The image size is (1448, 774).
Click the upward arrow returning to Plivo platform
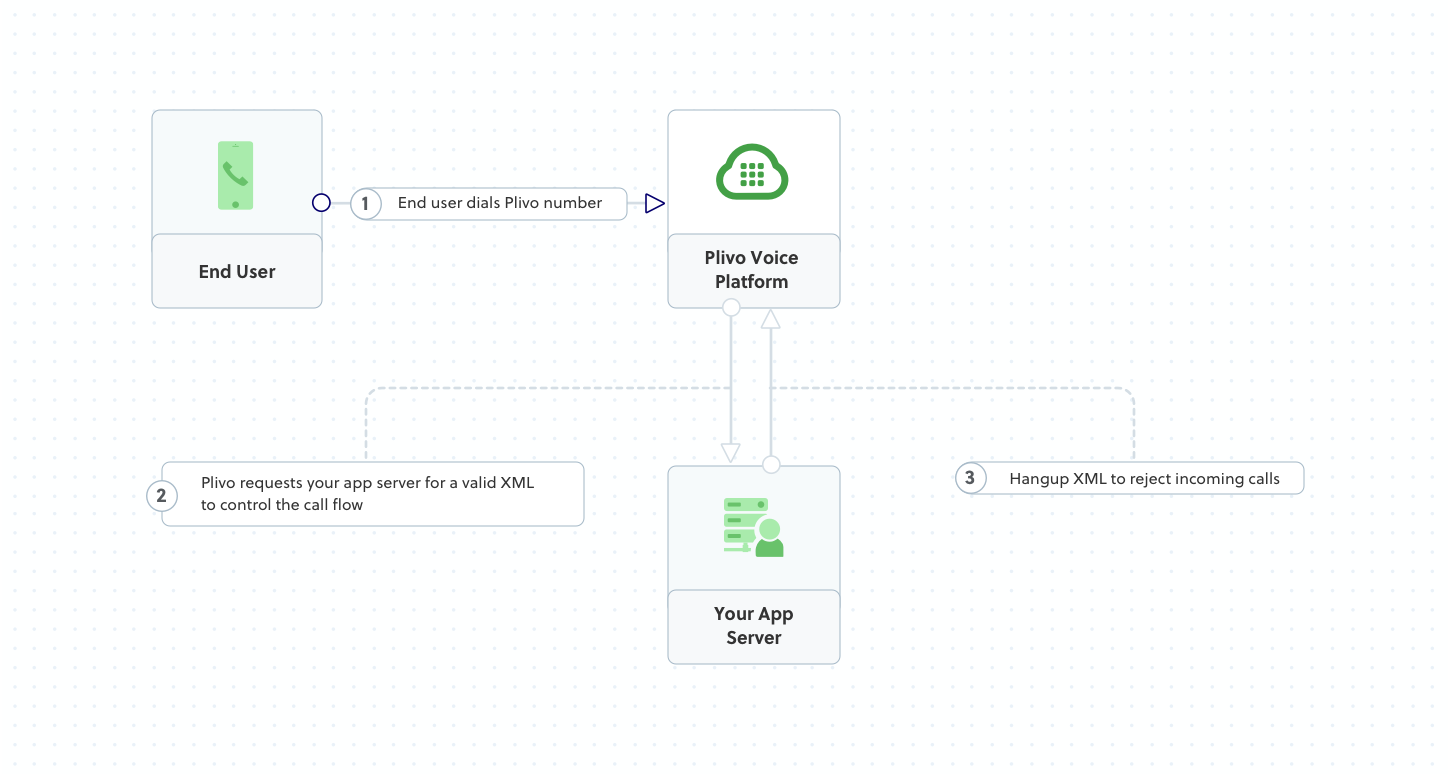[x=770, y=320]
